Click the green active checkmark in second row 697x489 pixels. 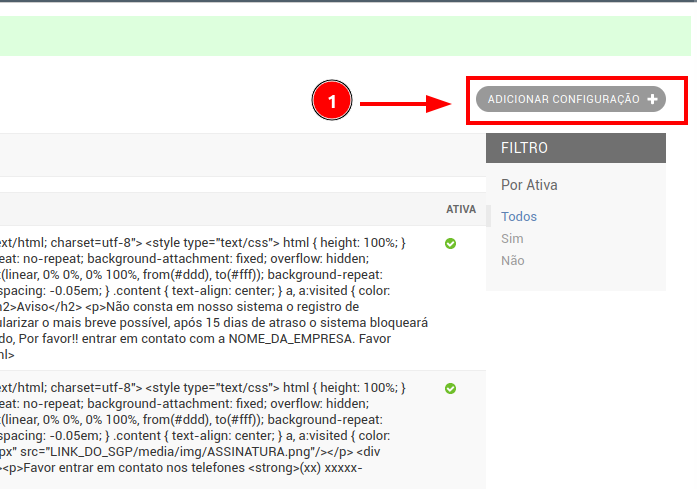pos(450,388)
